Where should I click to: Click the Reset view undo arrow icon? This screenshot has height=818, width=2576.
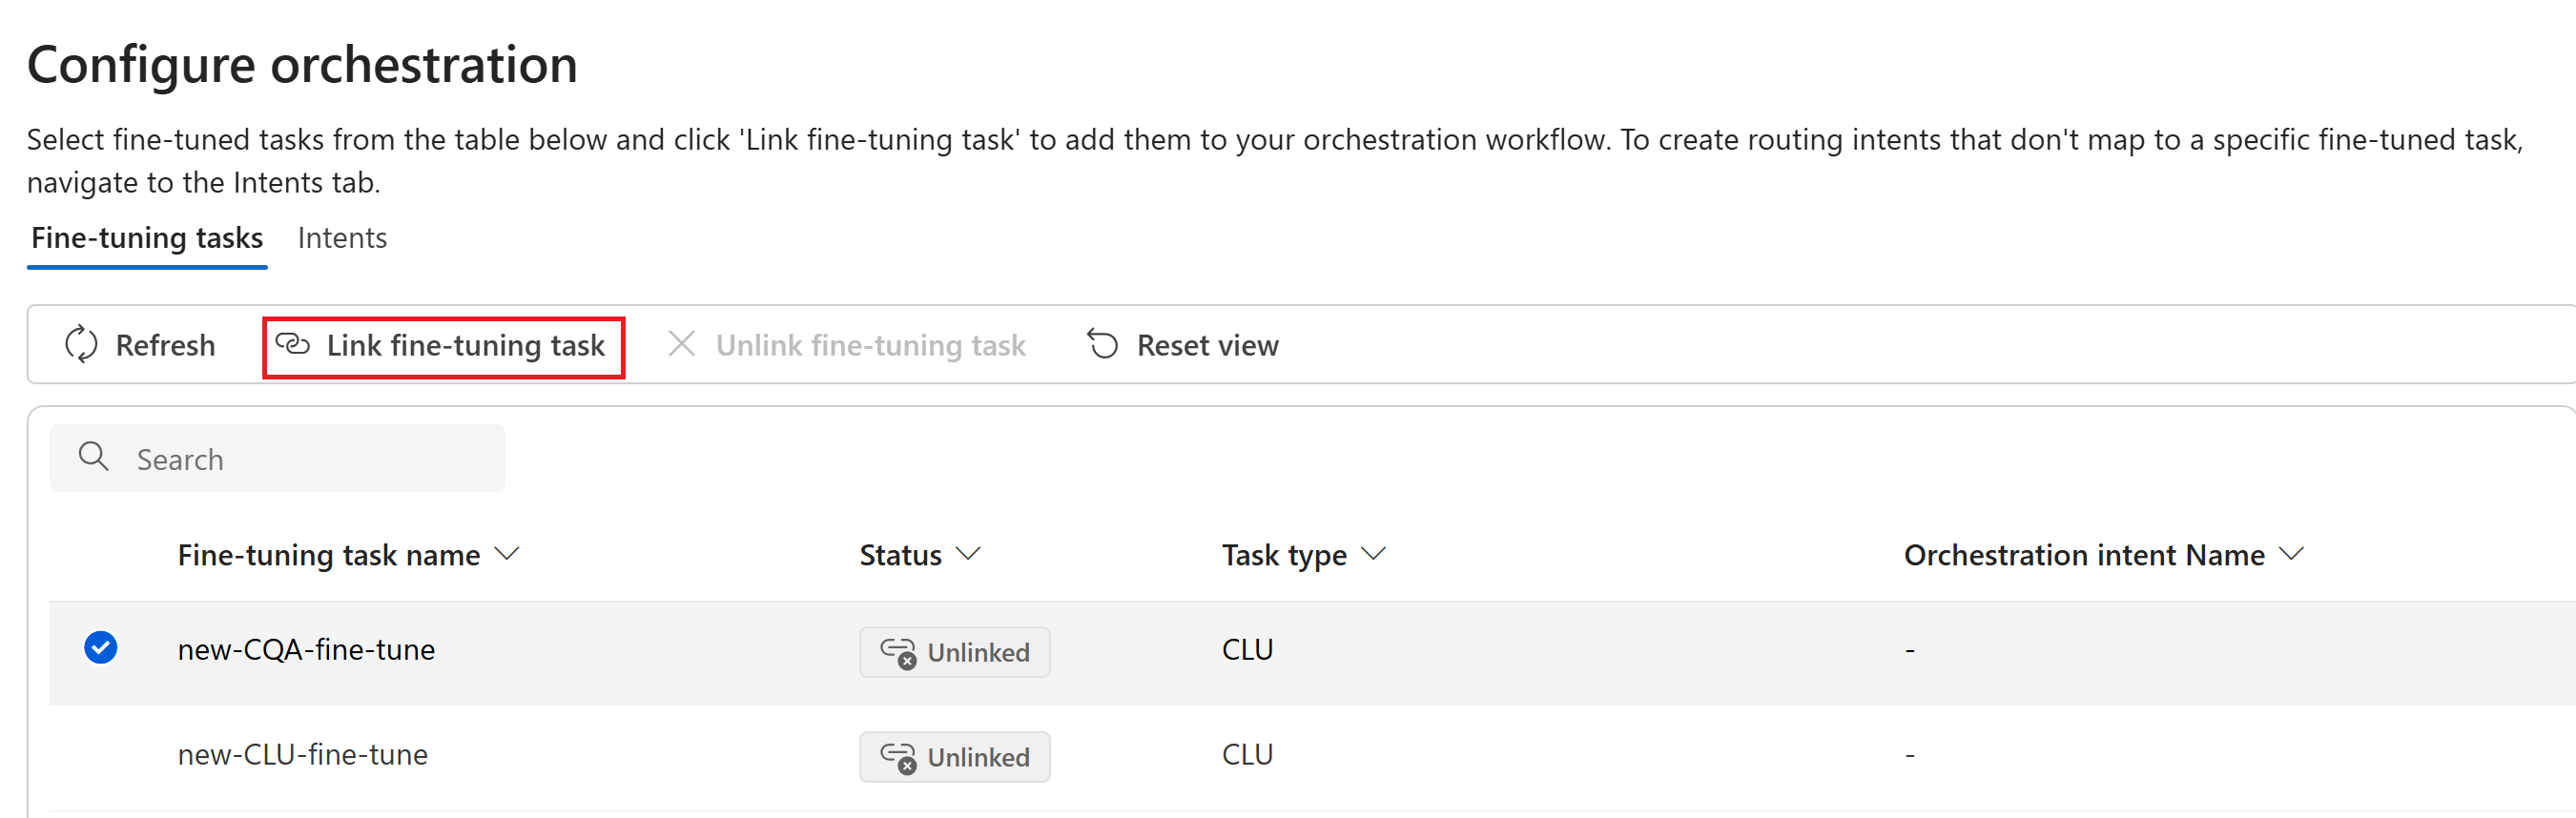pyautogui.click(x=1102, y=344)
